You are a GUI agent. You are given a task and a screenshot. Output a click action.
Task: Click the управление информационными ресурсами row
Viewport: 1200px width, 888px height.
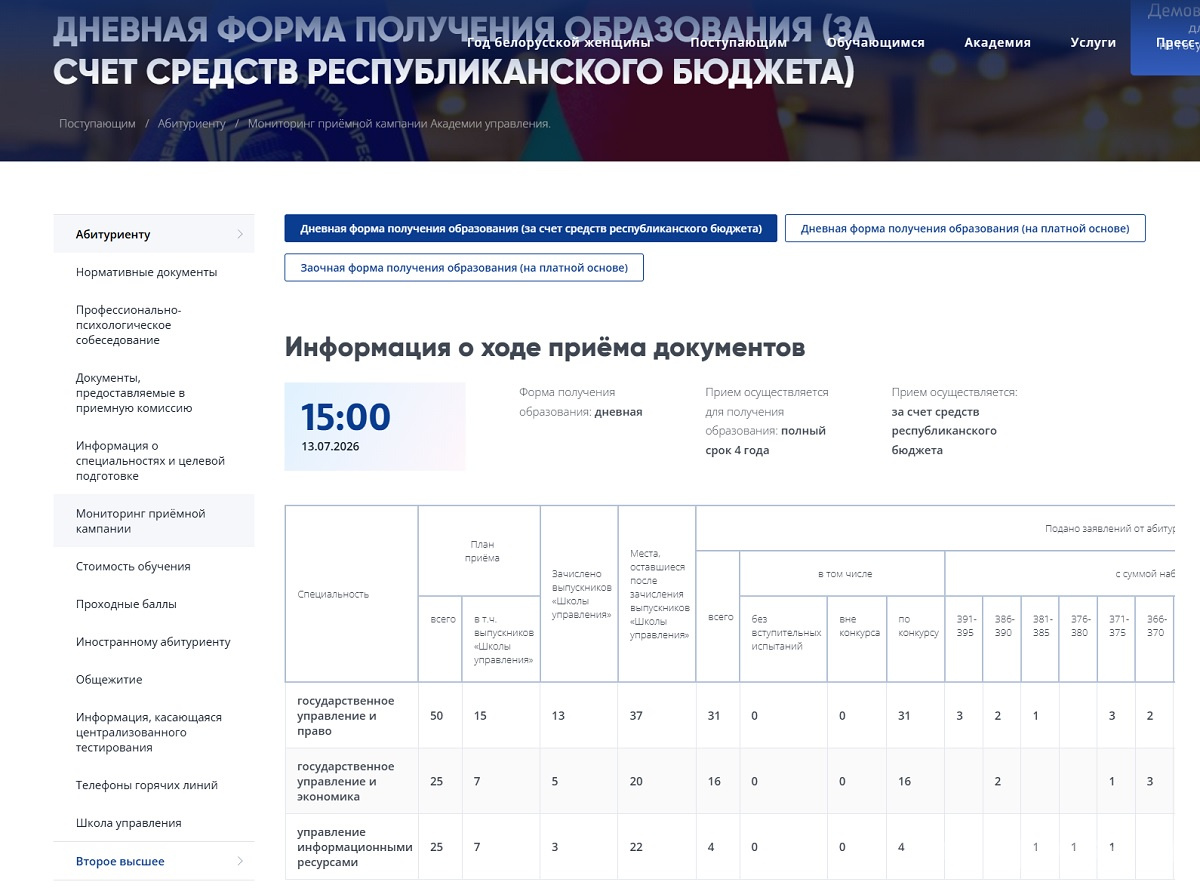[x=730, y=847]
